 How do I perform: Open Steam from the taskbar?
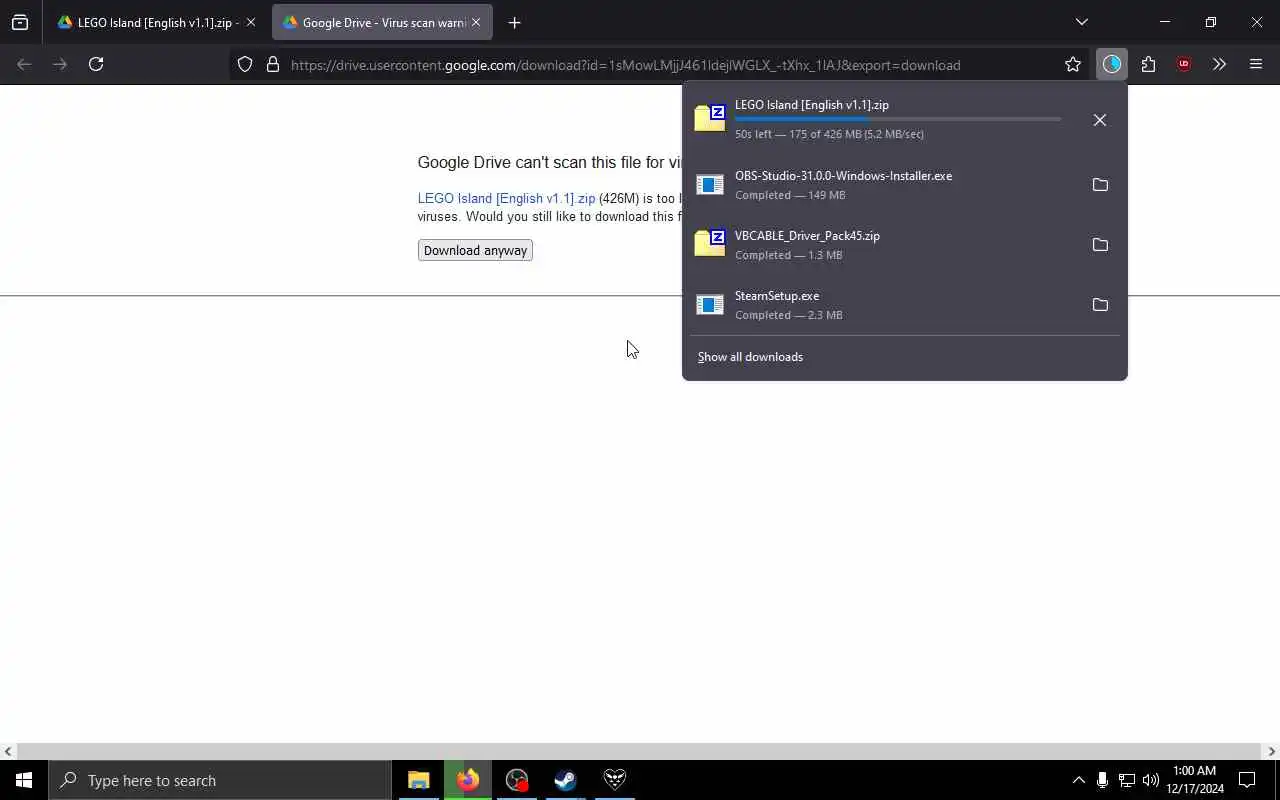click(566, 780)
